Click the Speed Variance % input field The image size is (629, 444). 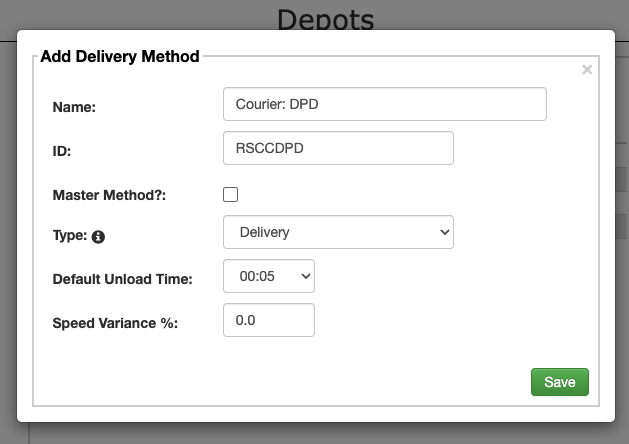pos(269,320)
